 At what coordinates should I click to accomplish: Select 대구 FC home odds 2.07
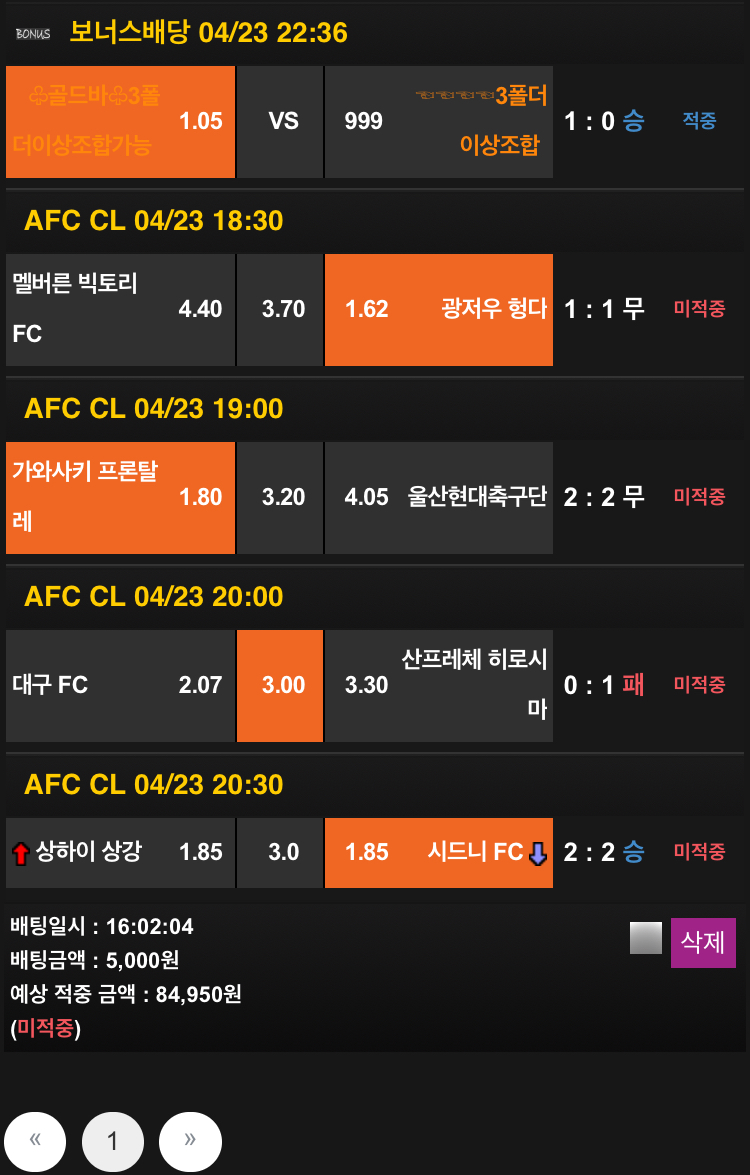[x=120, y=685]
